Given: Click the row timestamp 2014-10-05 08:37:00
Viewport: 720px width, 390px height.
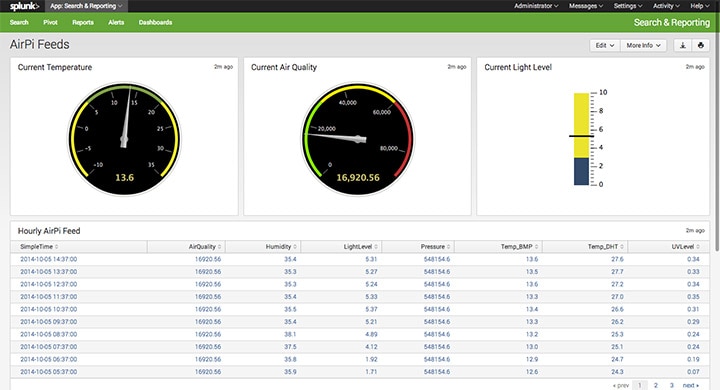Looking at the screenshot, I should coord(49,334).
